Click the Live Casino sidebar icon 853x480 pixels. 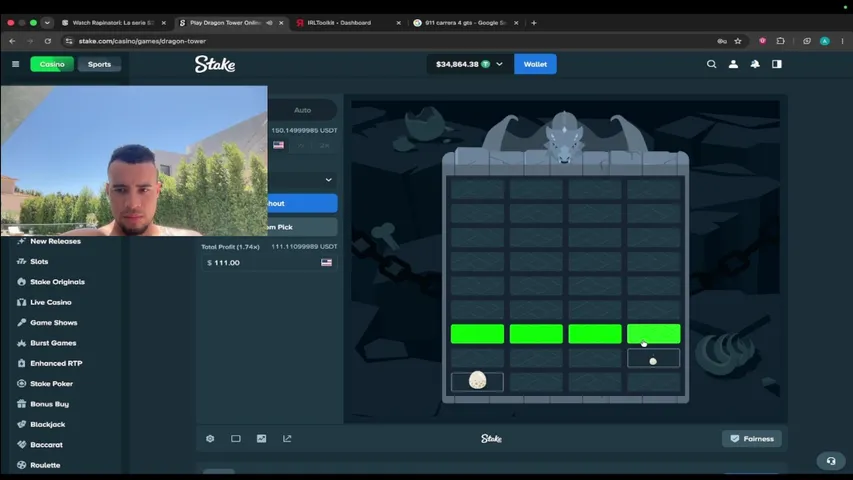tap(21, 302)
